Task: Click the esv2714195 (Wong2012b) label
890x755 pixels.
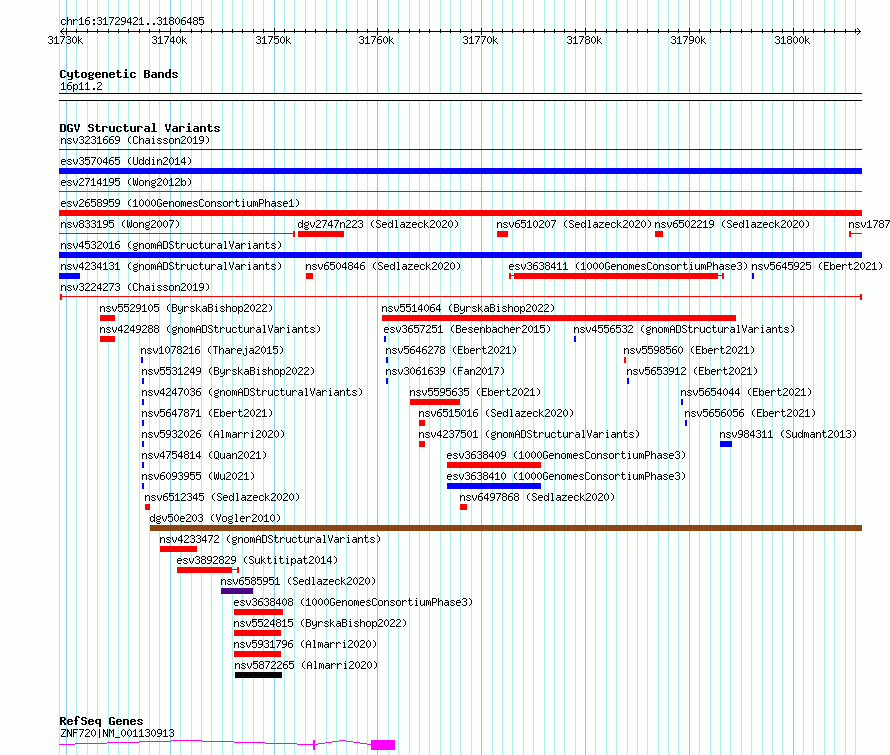Action: [x=126, y=182]
